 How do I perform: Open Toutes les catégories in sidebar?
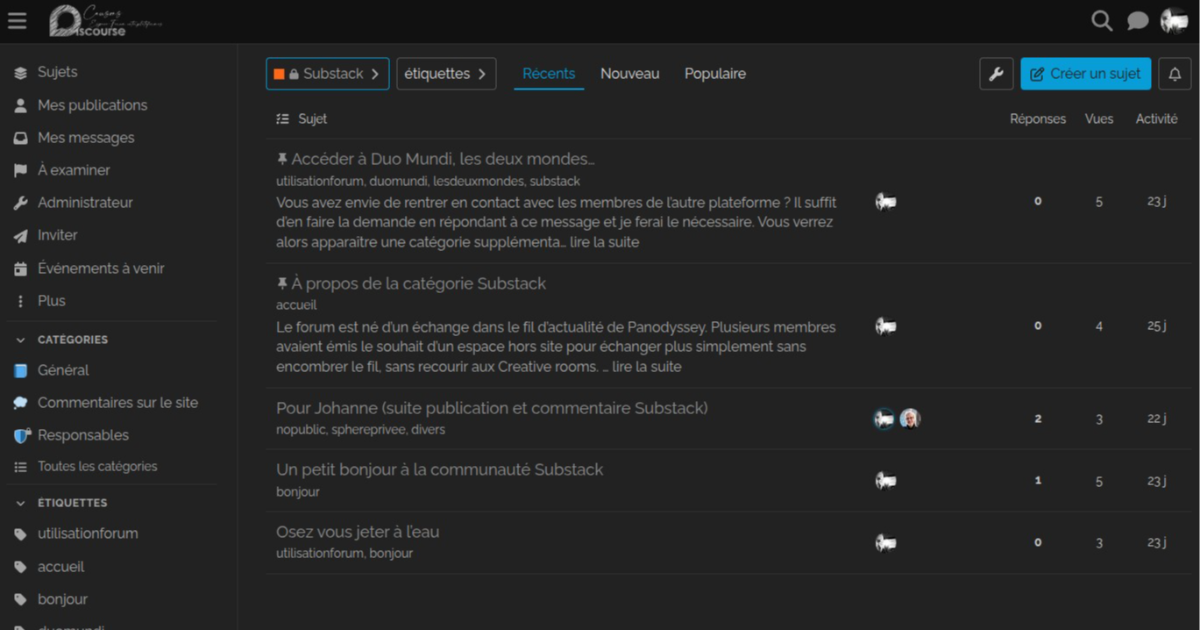pyautogui.click(x=97, y=467)
